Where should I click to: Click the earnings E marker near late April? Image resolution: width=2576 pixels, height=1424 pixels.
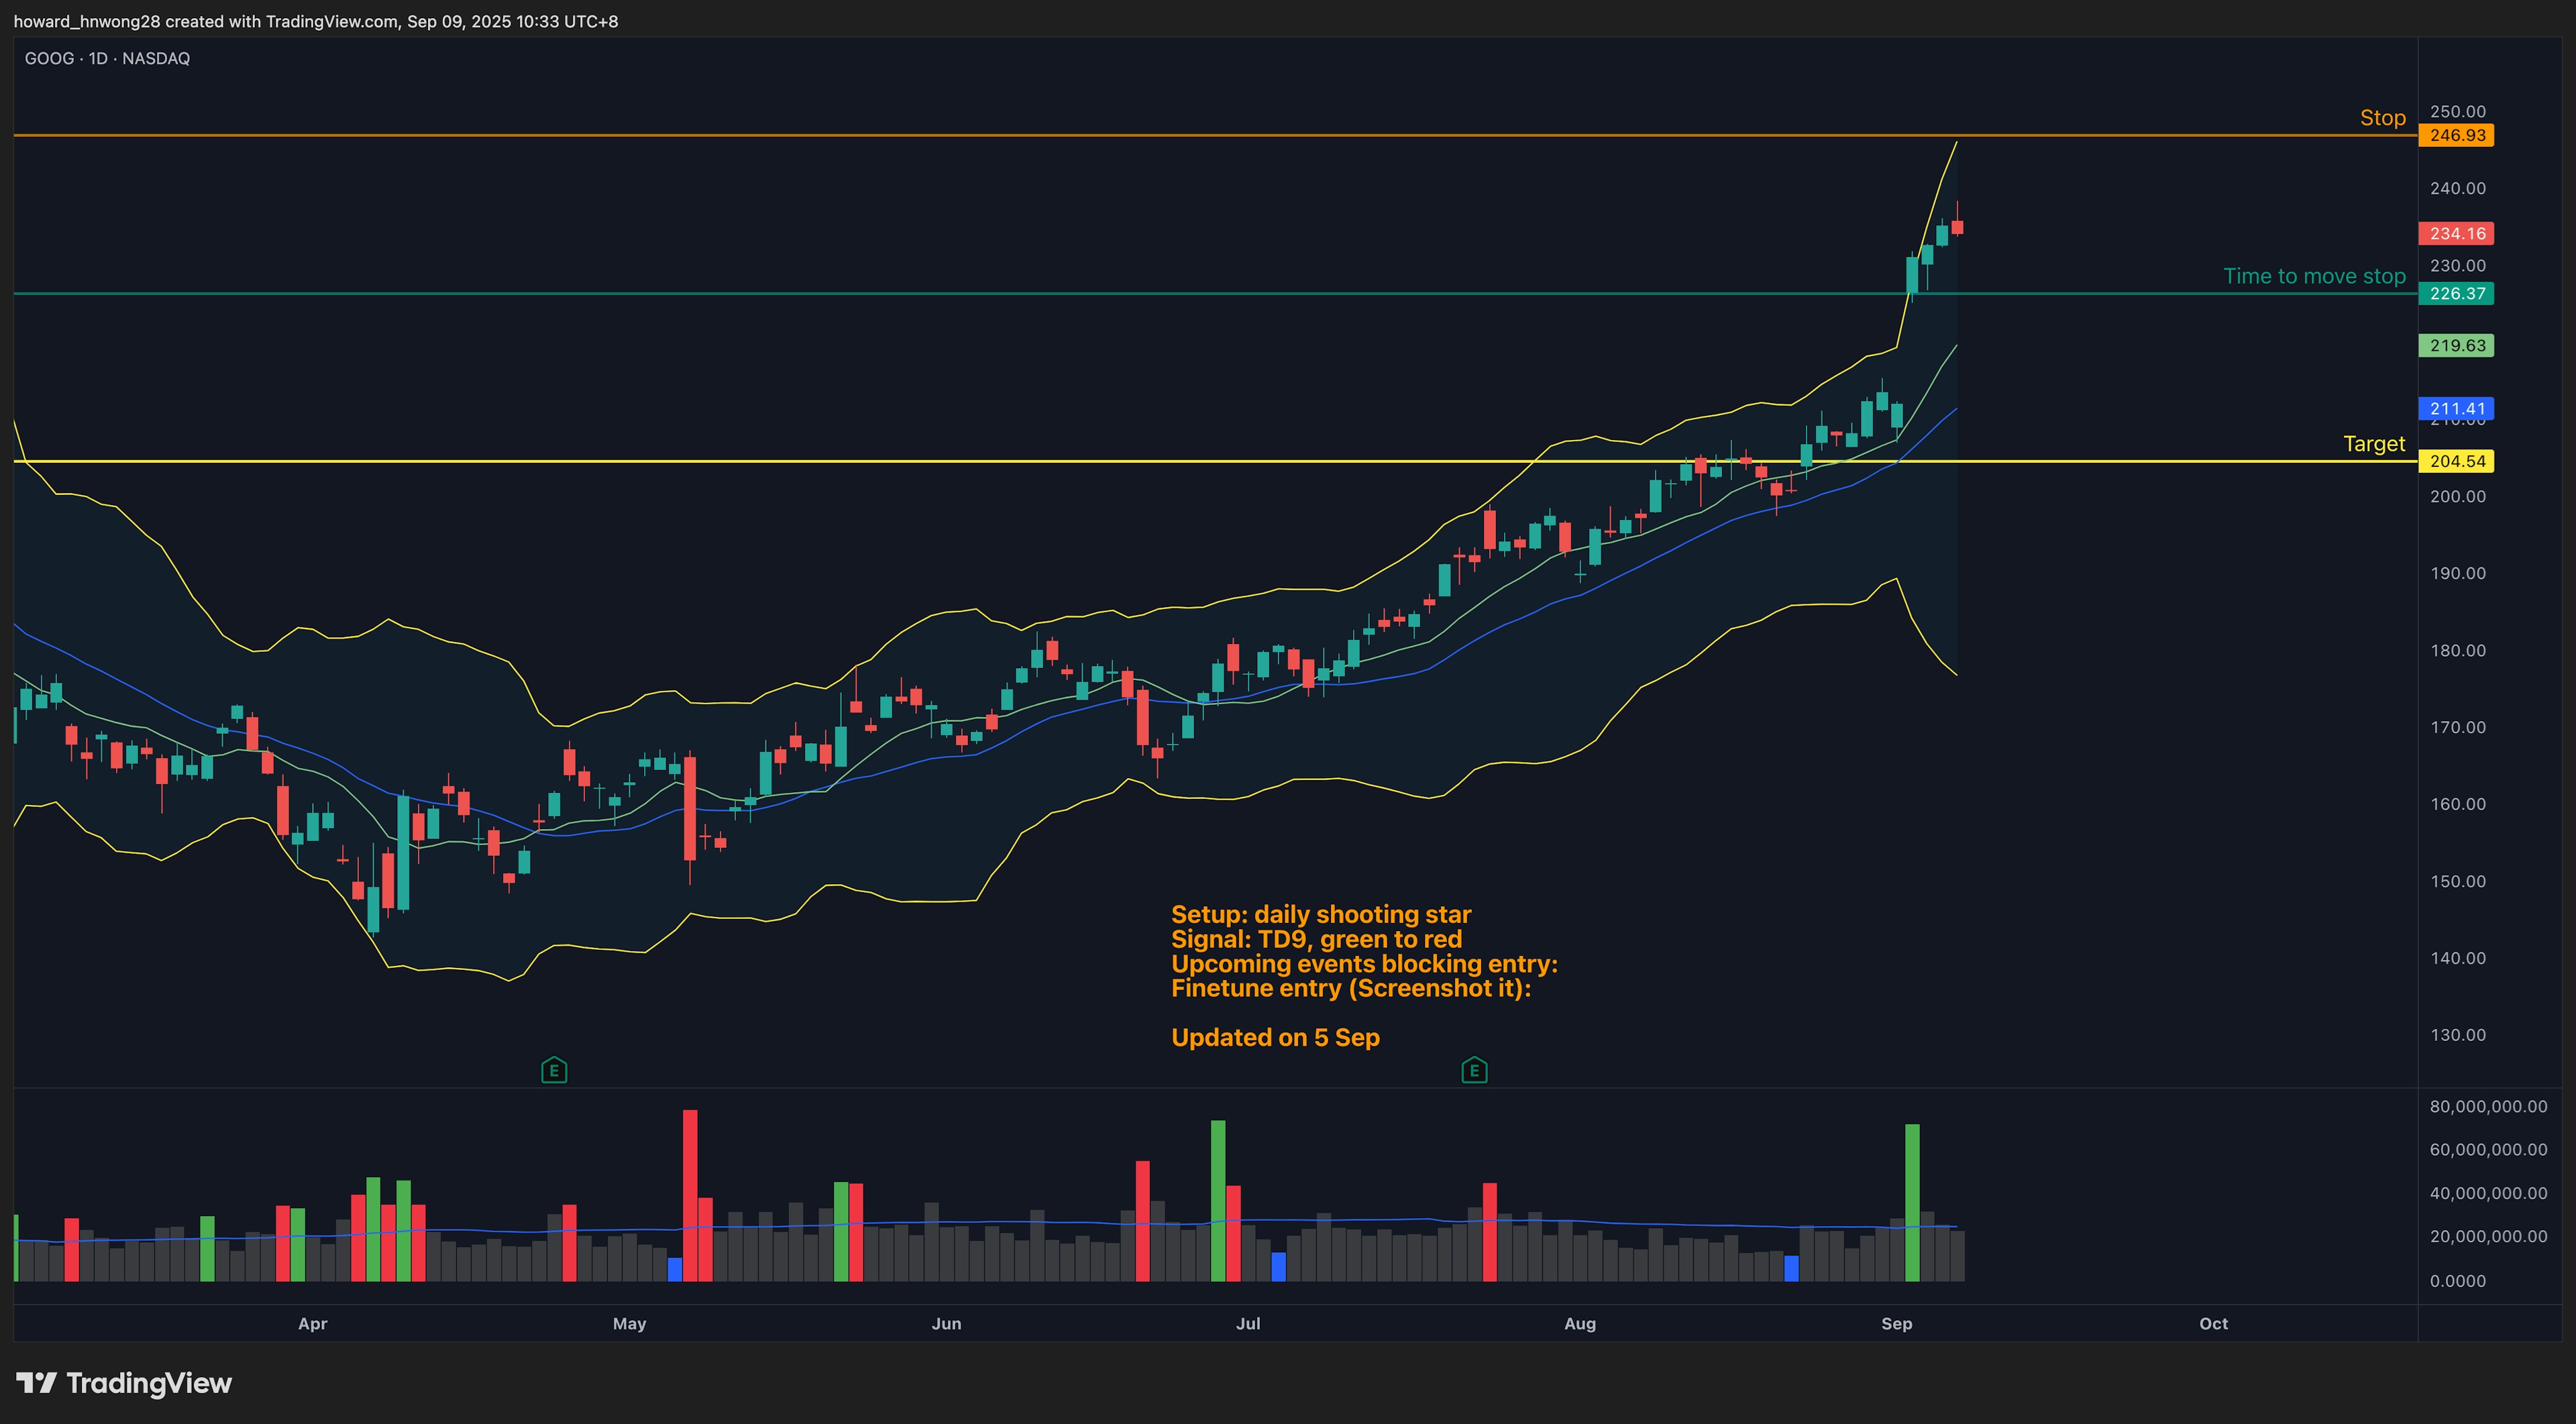(x=554, y=1071)
